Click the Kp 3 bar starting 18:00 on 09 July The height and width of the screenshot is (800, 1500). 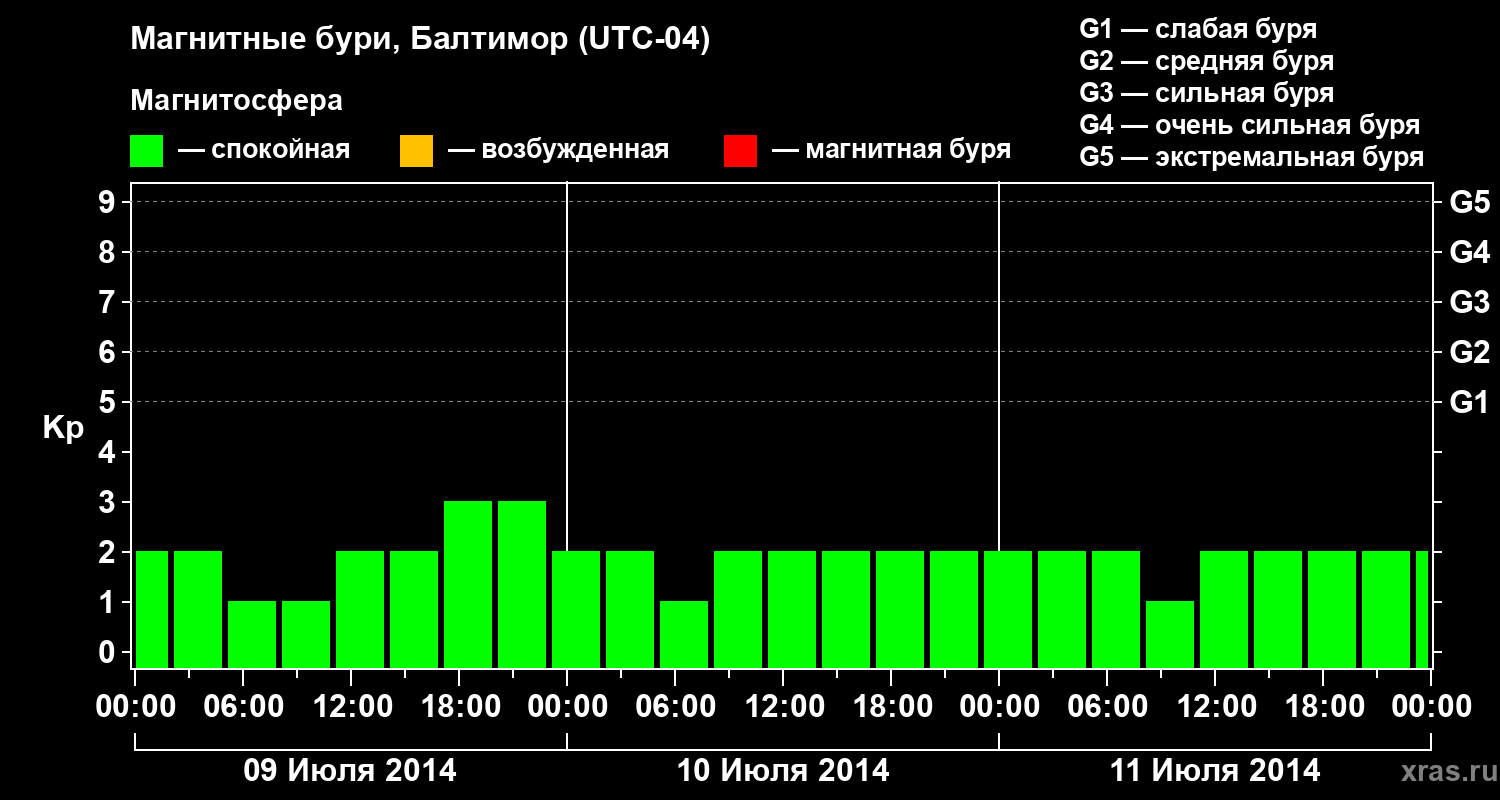point(468,584)
